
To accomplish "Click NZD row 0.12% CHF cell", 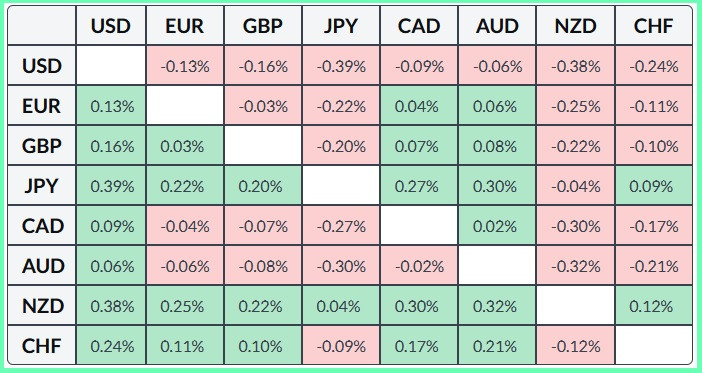I will pos(654,306).
